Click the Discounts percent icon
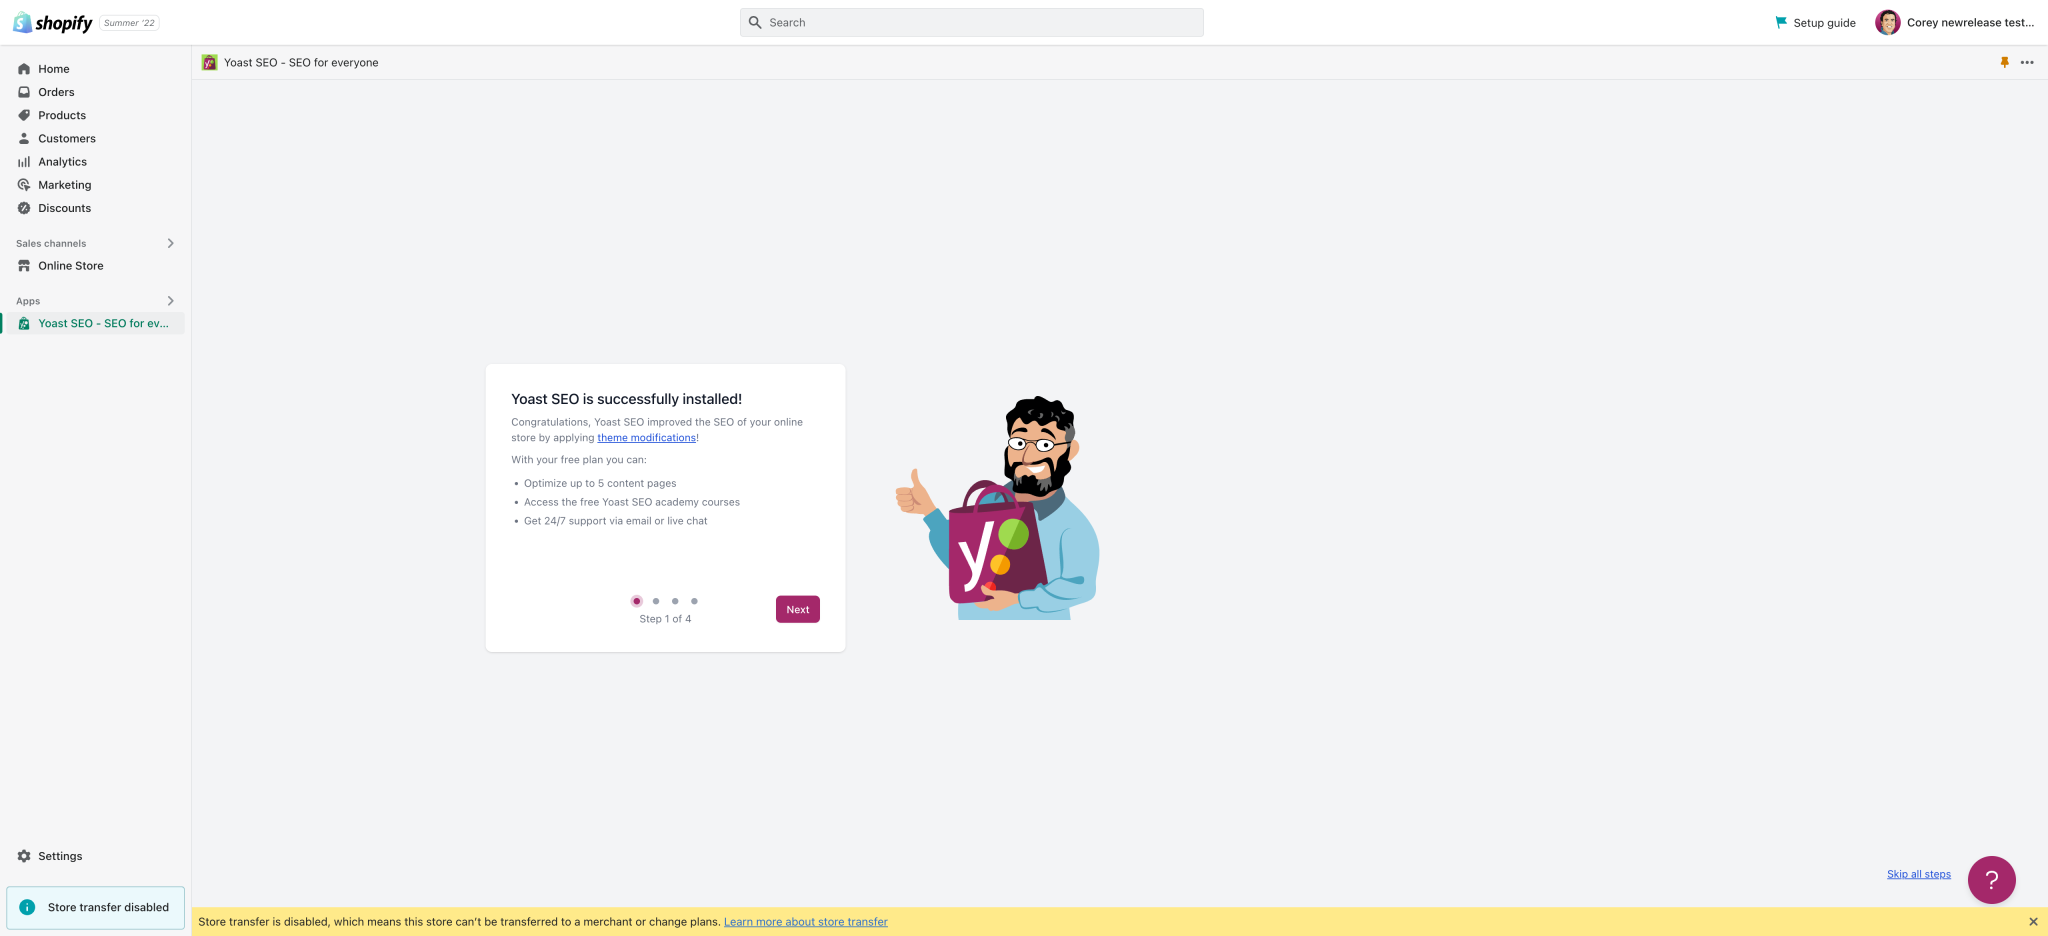Viewport: 2048px width, 936px height. 24,208
